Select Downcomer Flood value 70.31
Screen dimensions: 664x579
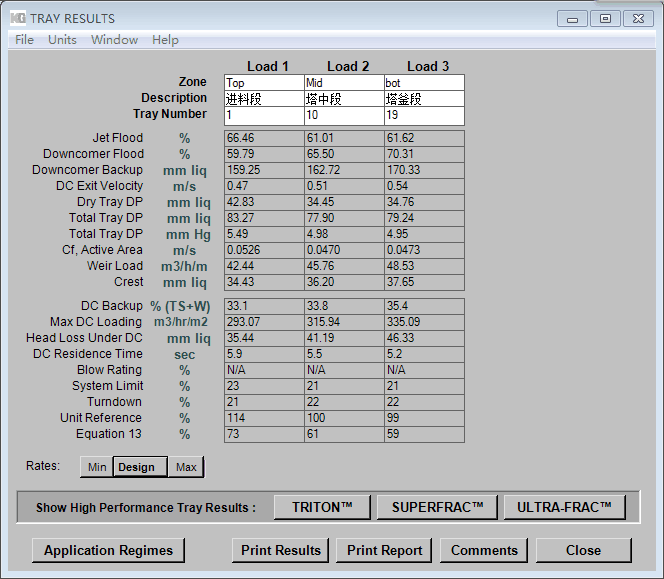coord(424,154)
